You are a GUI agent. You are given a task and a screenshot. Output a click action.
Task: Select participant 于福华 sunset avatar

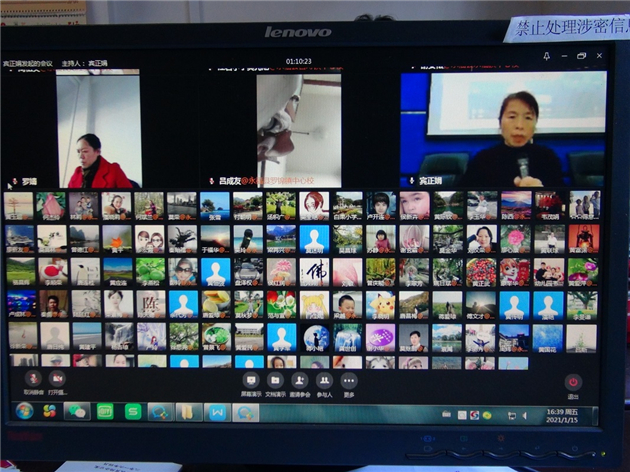(215, 239)
